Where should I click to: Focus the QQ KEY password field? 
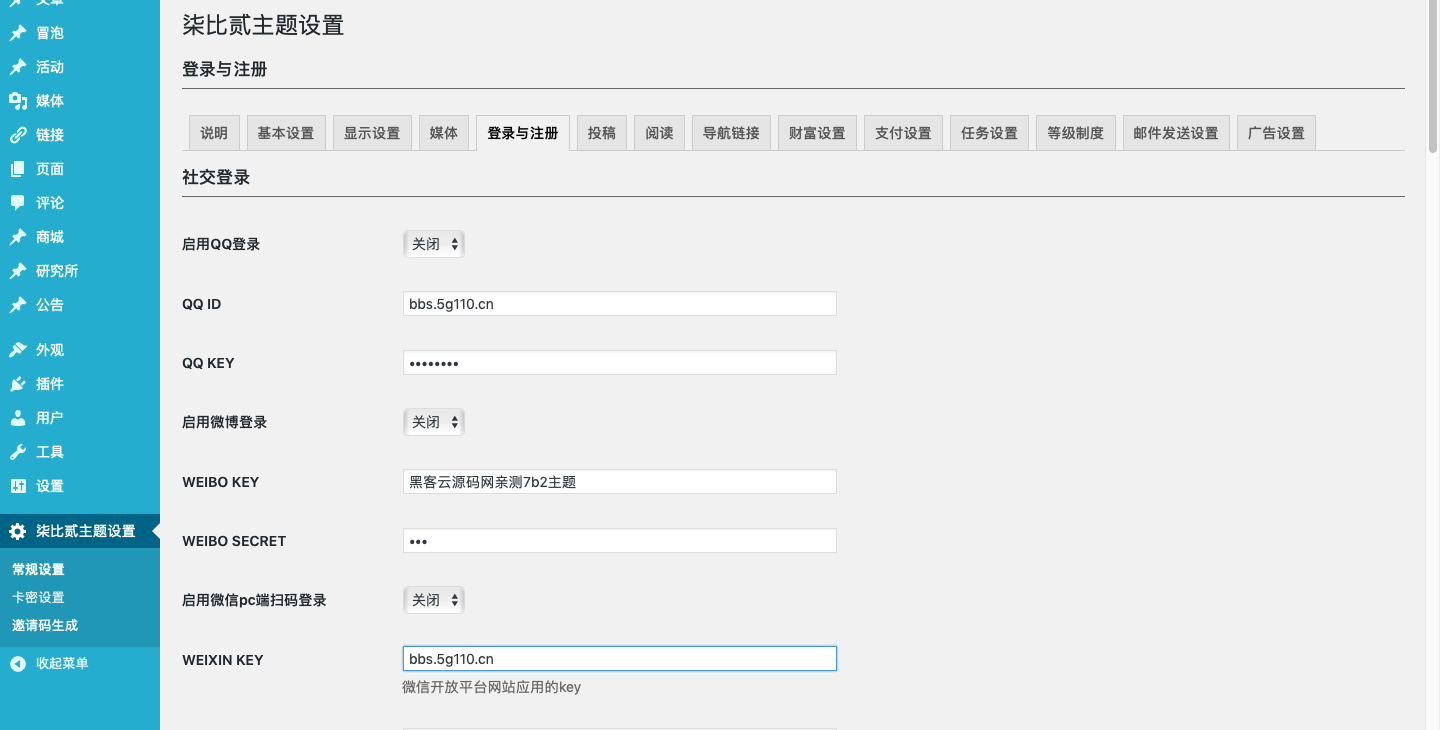pyautogui.click(x=619, y=363)
